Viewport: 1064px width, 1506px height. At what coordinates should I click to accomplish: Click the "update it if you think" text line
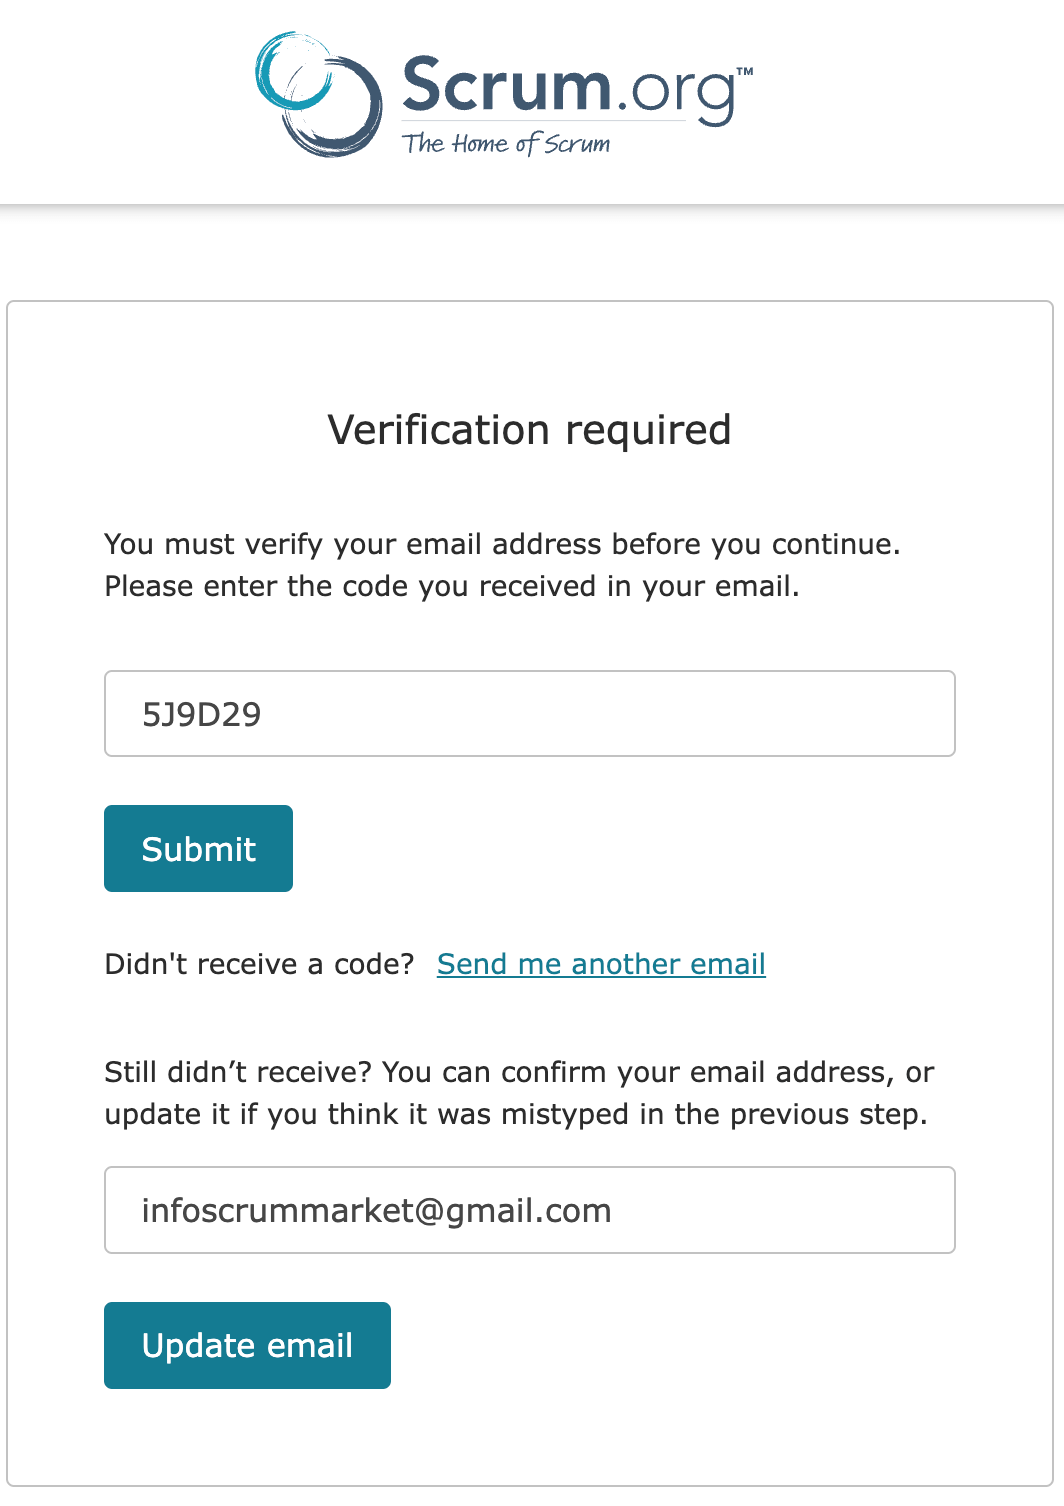click(516, 1114)
